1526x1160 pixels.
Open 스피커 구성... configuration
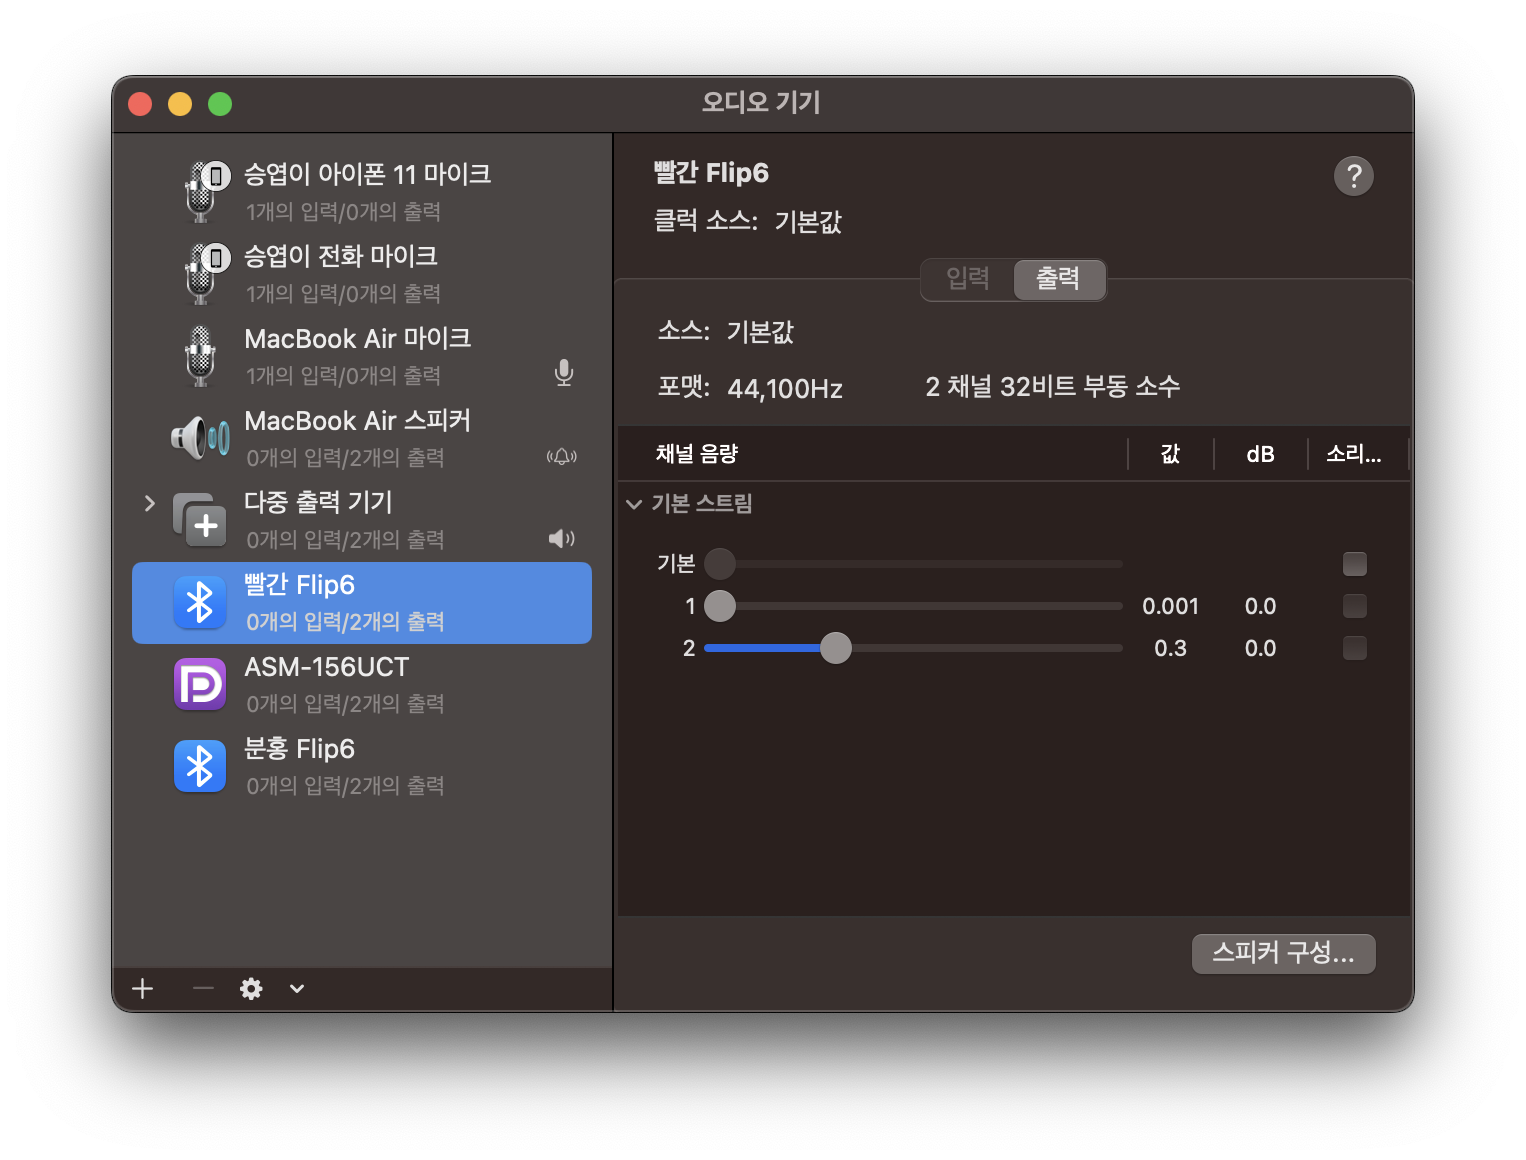pyautogui.click(x=1284, y=953)
